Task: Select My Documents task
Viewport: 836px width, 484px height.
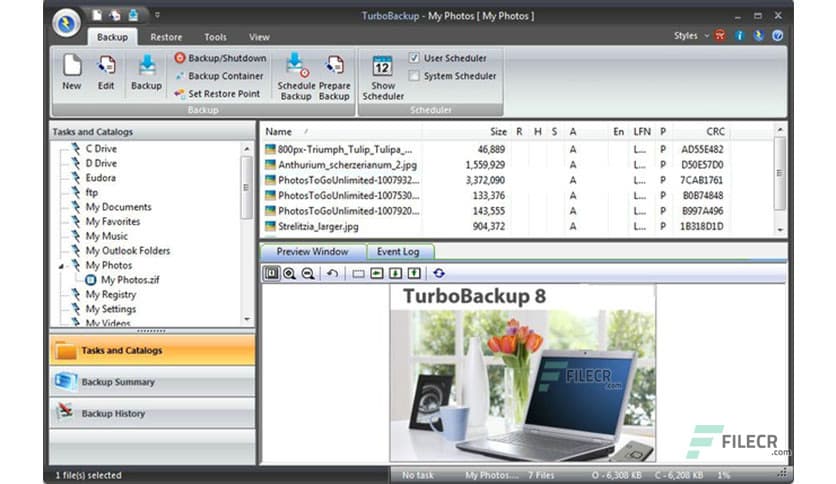Action: [x=118, y=207]
